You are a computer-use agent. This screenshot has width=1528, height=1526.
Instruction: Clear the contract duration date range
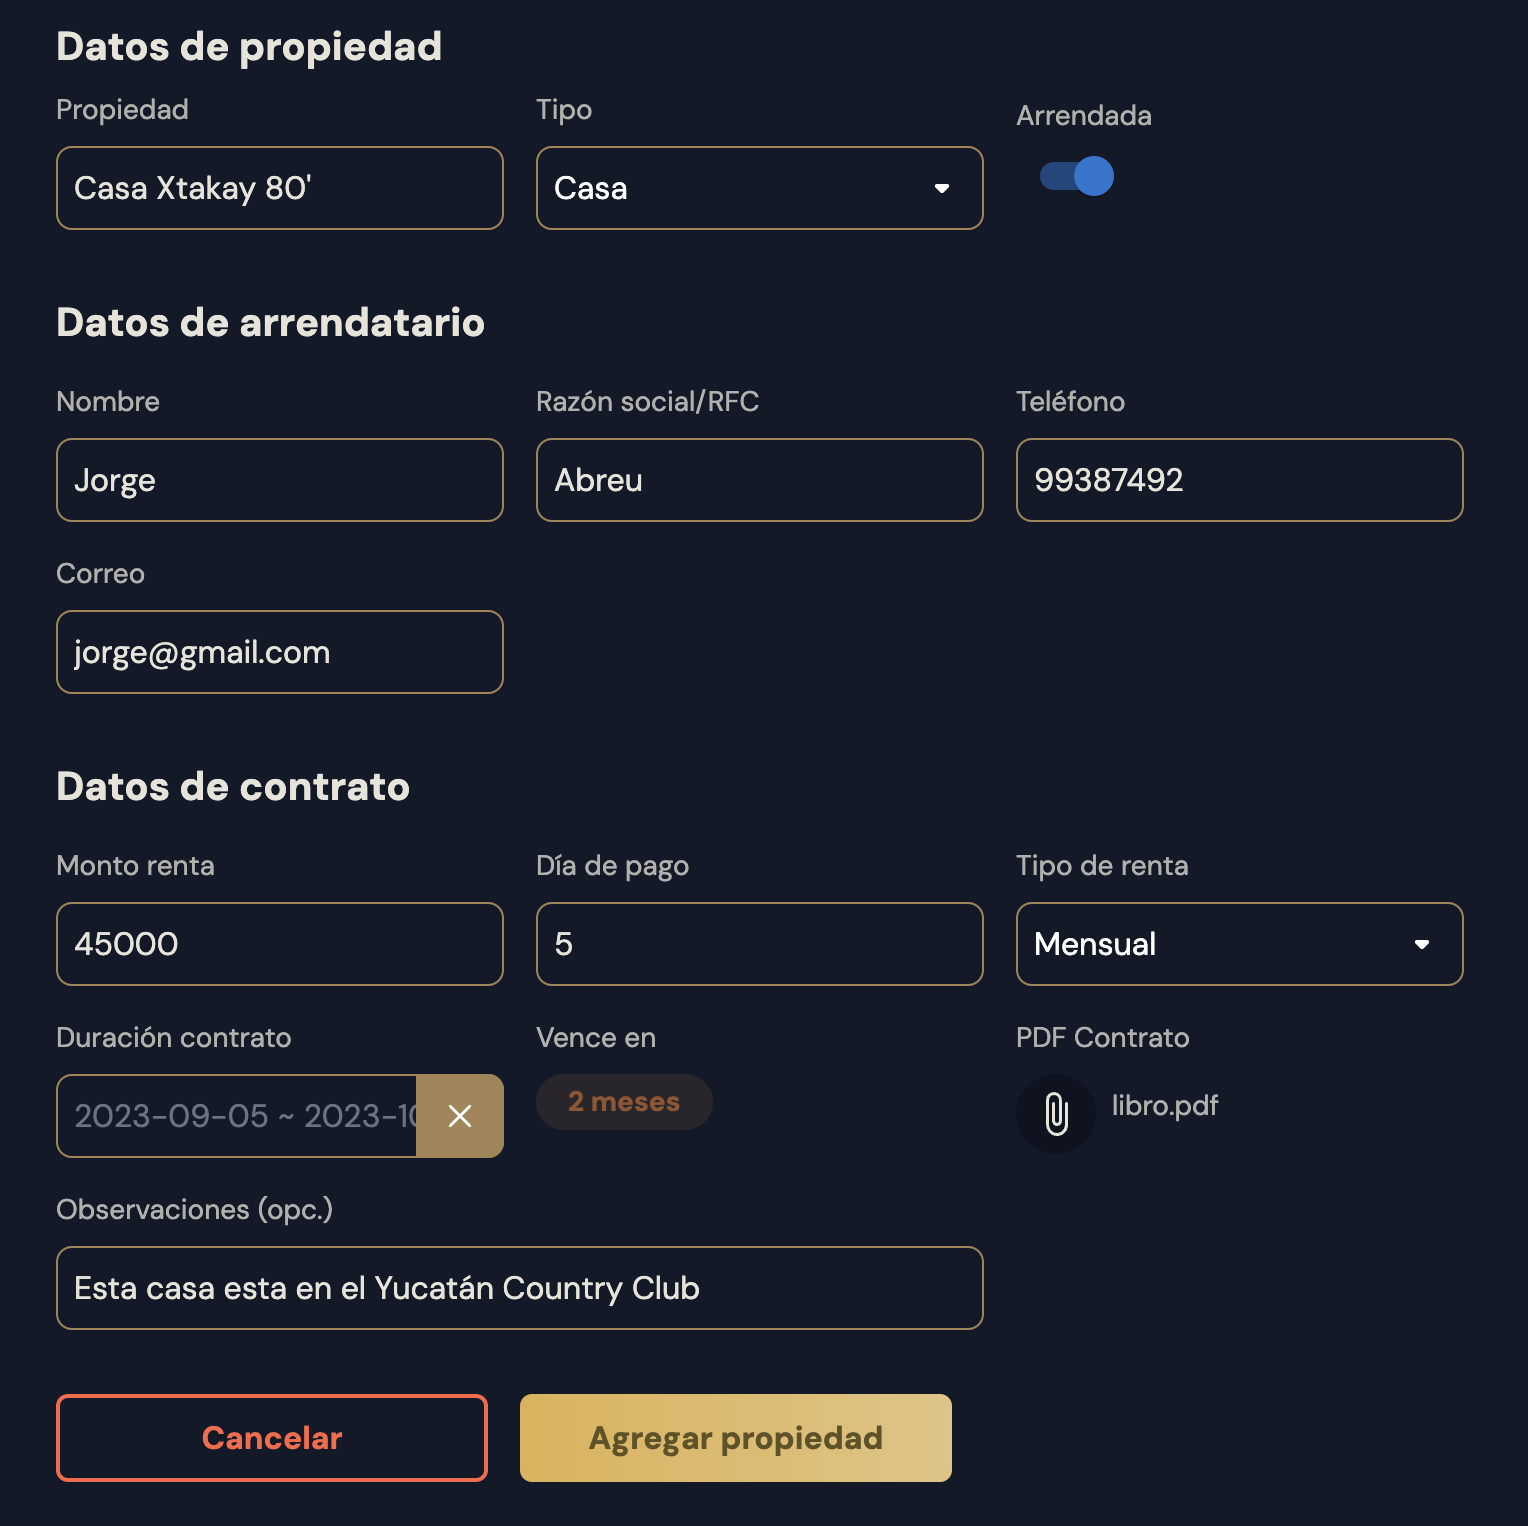pyautogui.click(x=460, y=1116)
